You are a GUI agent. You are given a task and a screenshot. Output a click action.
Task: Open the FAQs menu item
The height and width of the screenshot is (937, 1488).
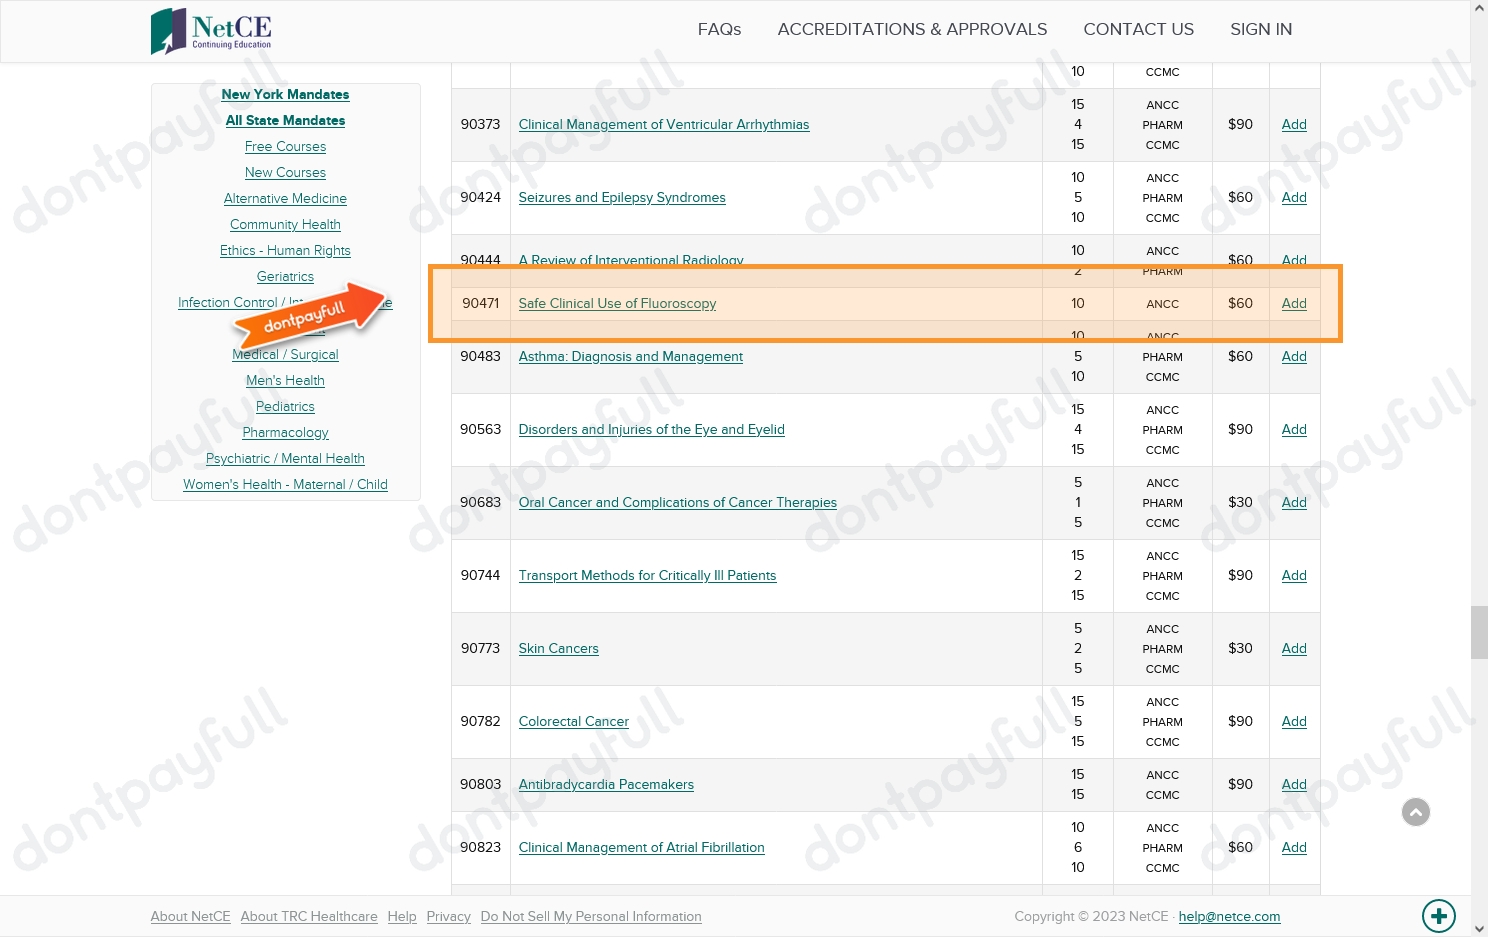pyautogui.click(x=719, y=29)
